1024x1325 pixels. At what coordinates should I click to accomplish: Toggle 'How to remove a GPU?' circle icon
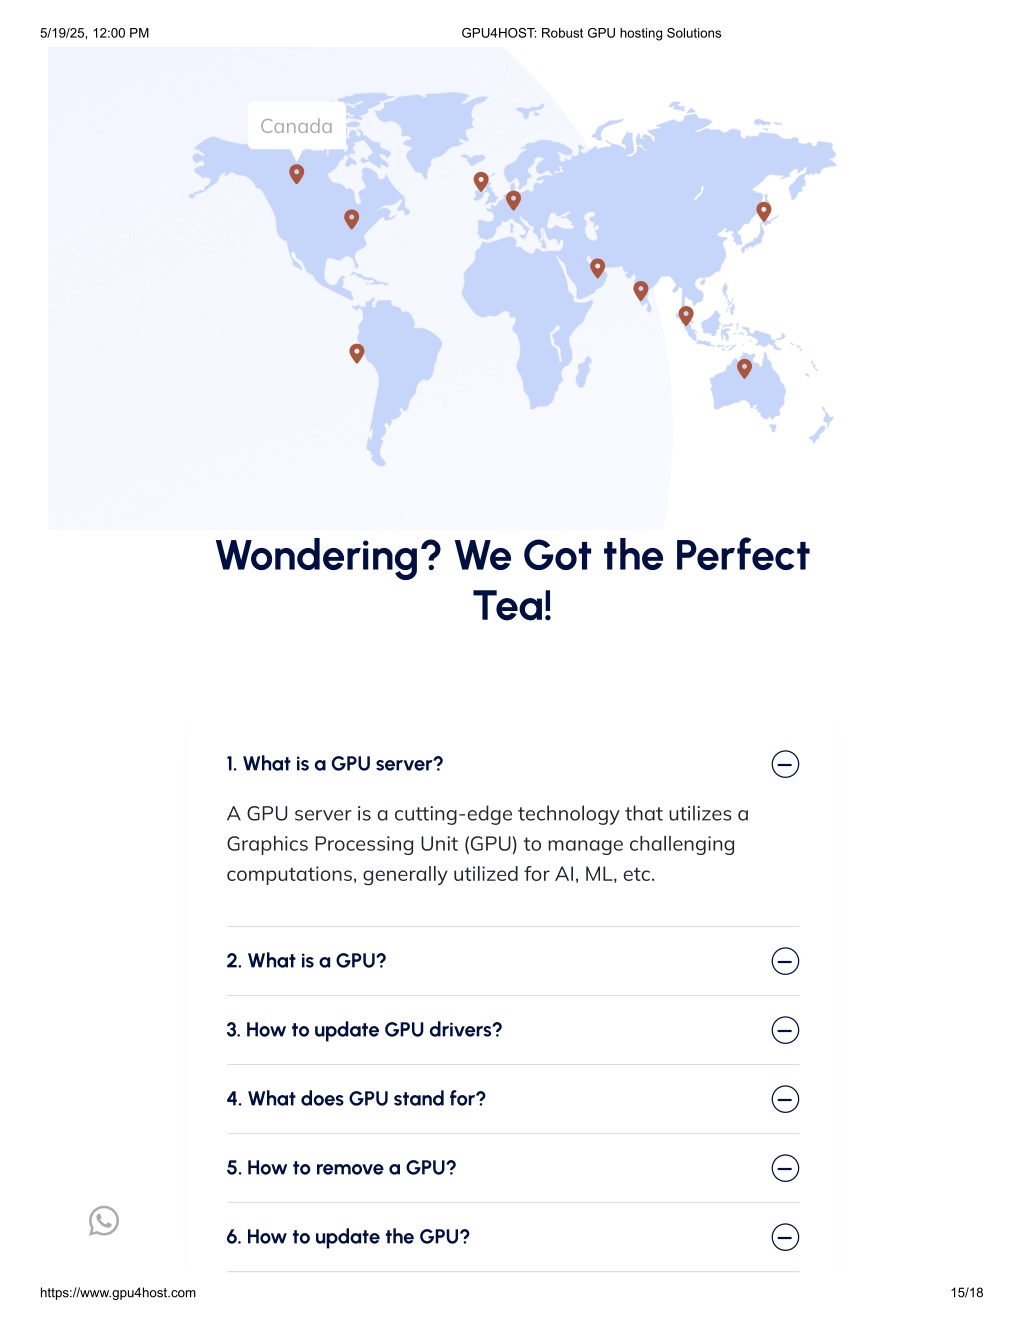(x=786, y=1168)
